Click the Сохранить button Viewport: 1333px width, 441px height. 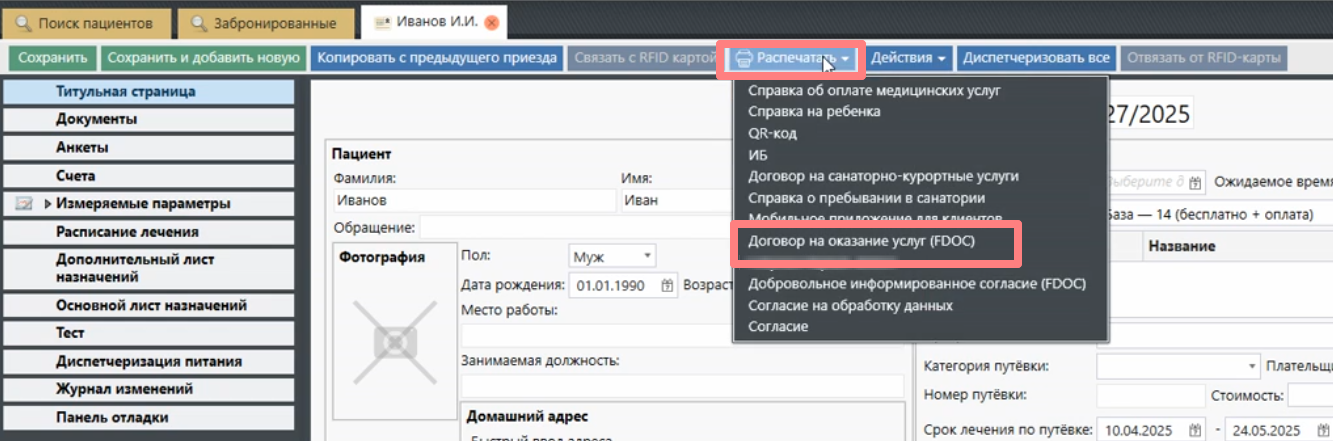click(x=53, y=58)
